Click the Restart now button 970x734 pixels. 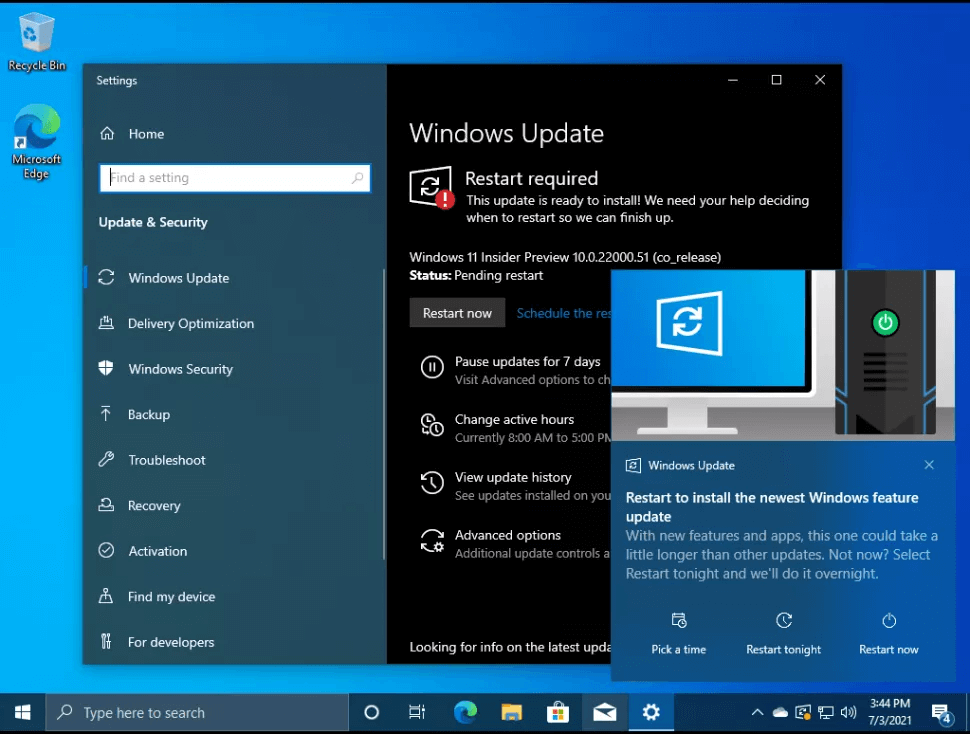[457, 312]
